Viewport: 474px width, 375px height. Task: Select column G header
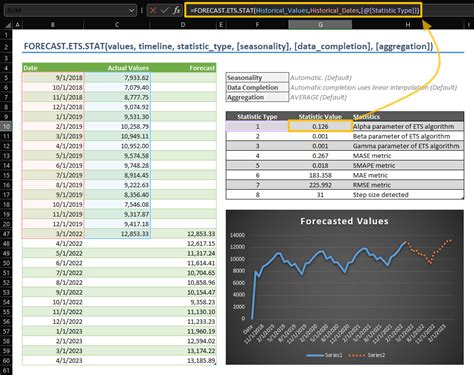click(x=320, y=24)
